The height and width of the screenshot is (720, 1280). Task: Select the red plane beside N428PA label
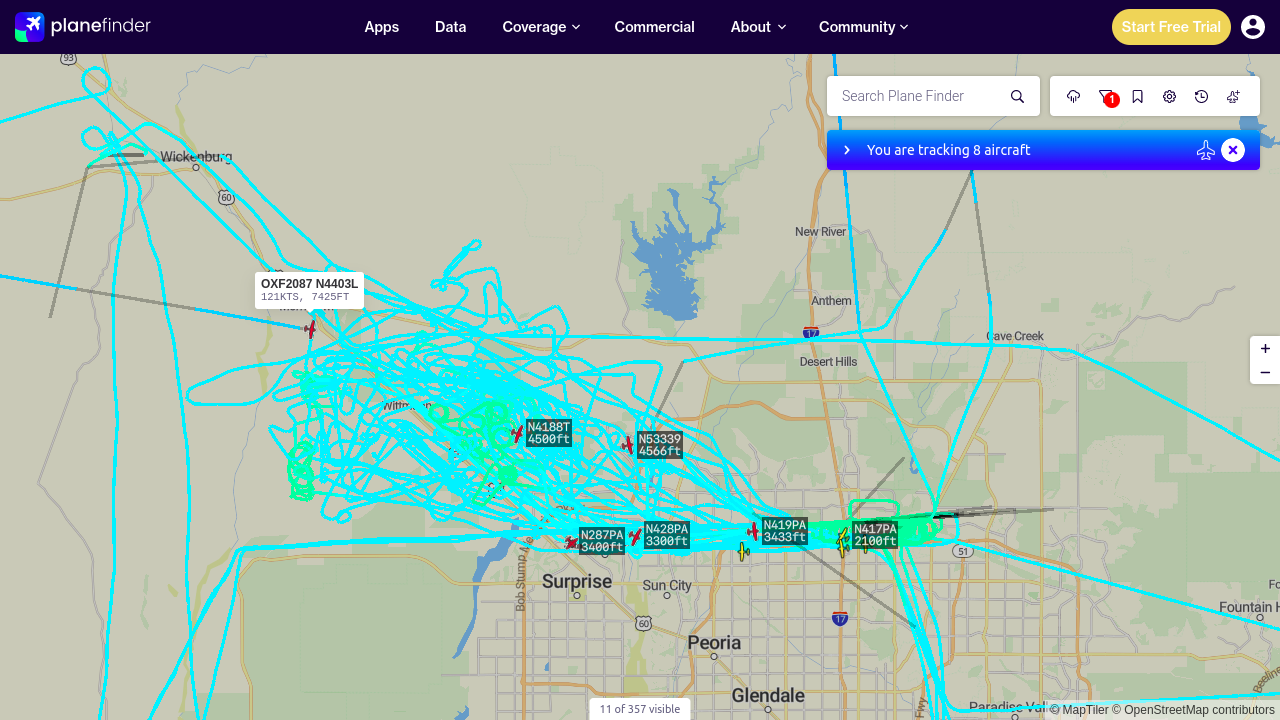tap(635, 537)
